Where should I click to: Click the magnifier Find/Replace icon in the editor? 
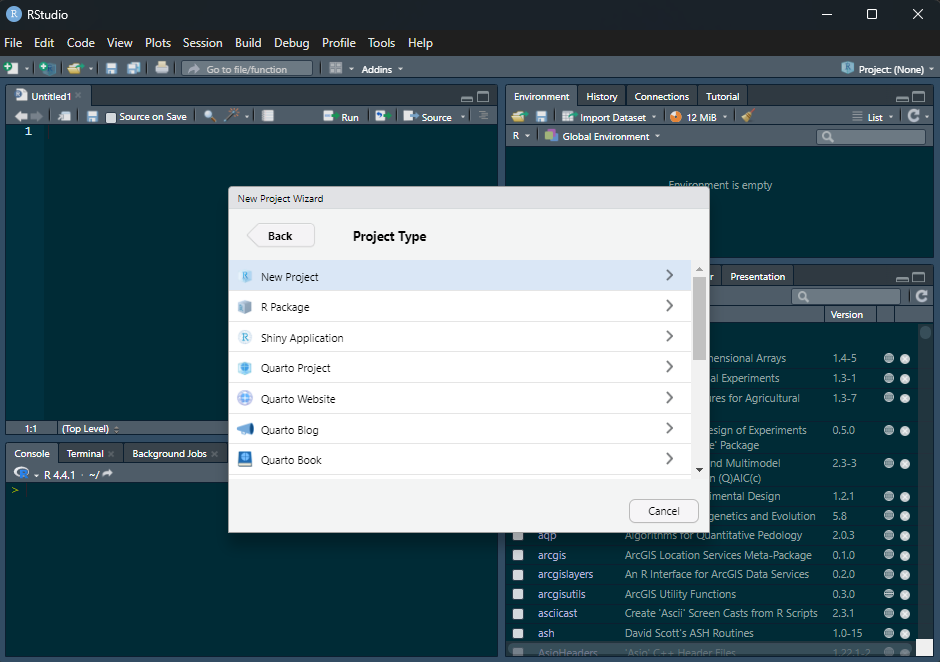tap(209, 117)
